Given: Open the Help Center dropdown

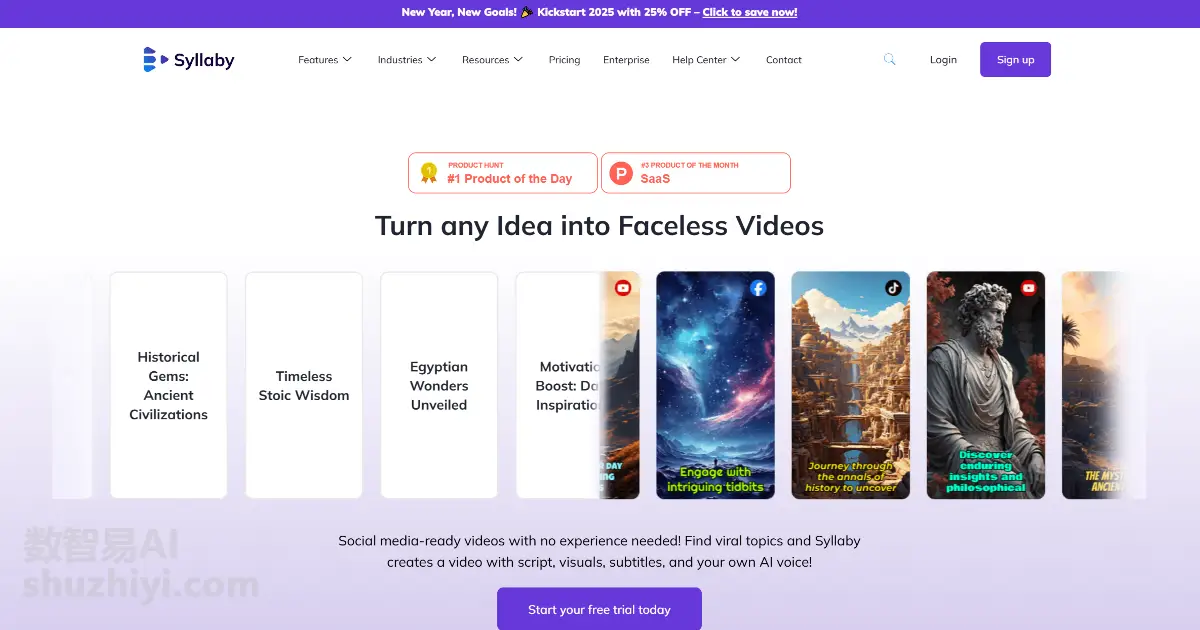Looking at the screenshot, I should click(706, 60).
